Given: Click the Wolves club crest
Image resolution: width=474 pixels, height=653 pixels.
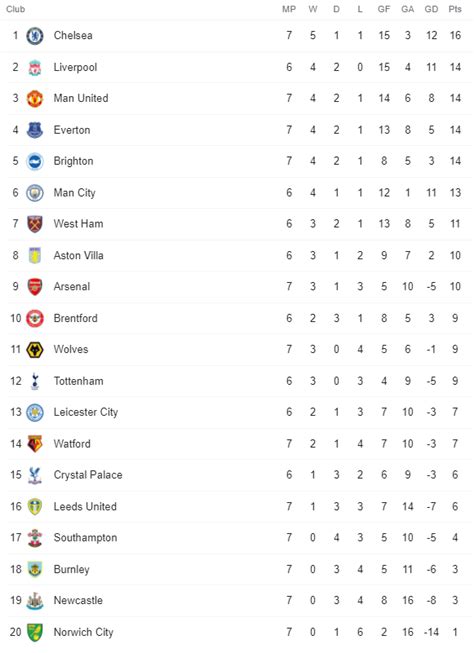Looking at the screenshot, I should pos(35,350).
